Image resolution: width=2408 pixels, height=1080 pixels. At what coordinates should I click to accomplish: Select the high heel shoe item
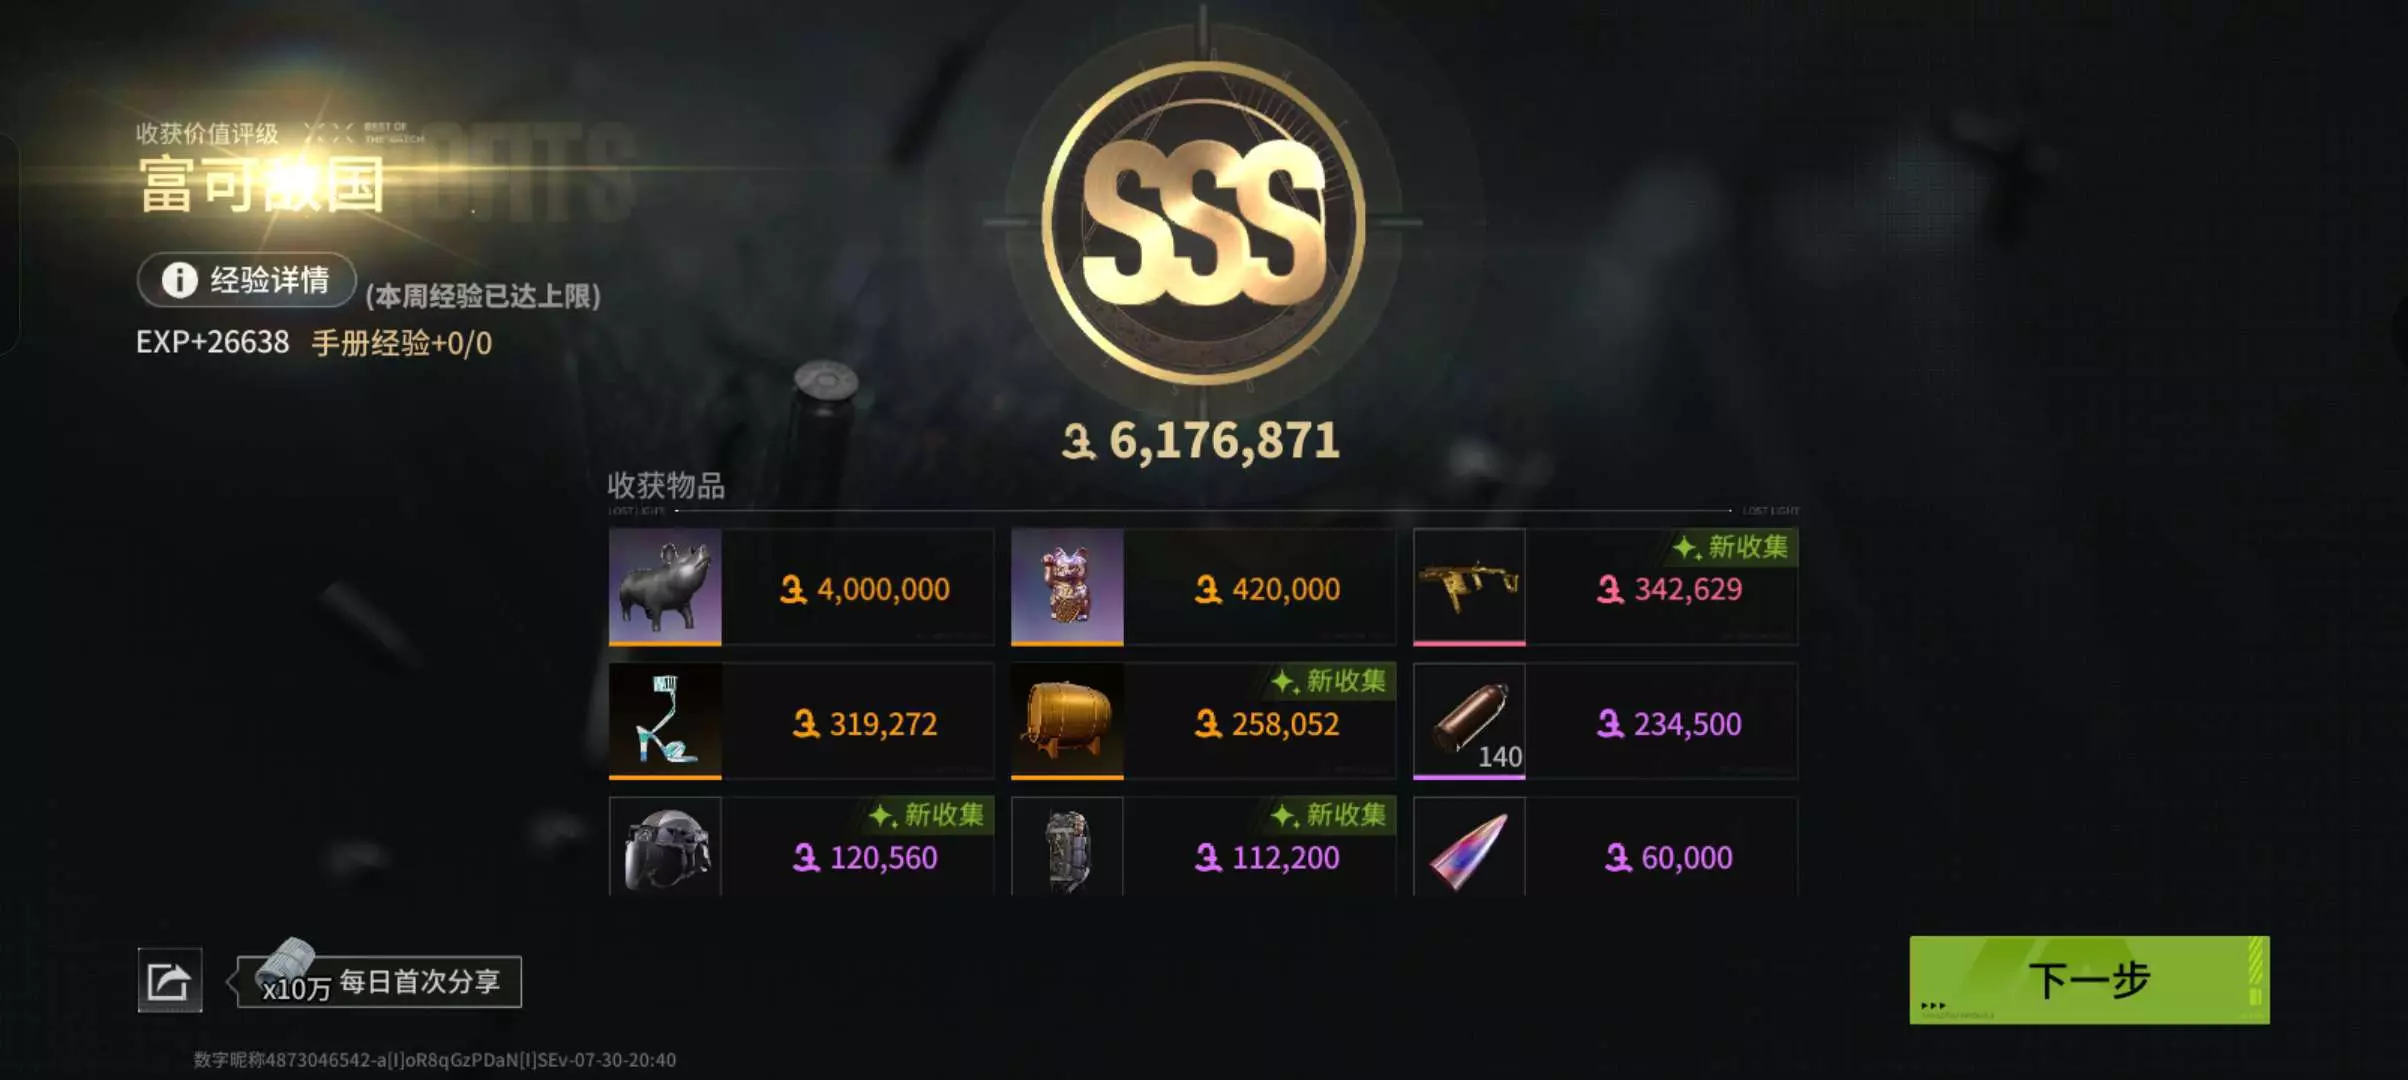tap(665, 721)
